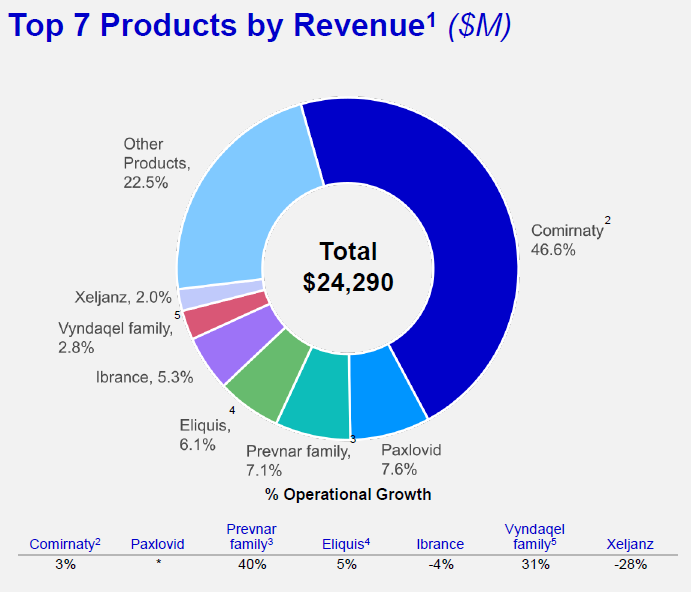This screenshot has height=592, width=691.
Task: Click the 5% growth value under Eliquis
Action: (346, 564)
